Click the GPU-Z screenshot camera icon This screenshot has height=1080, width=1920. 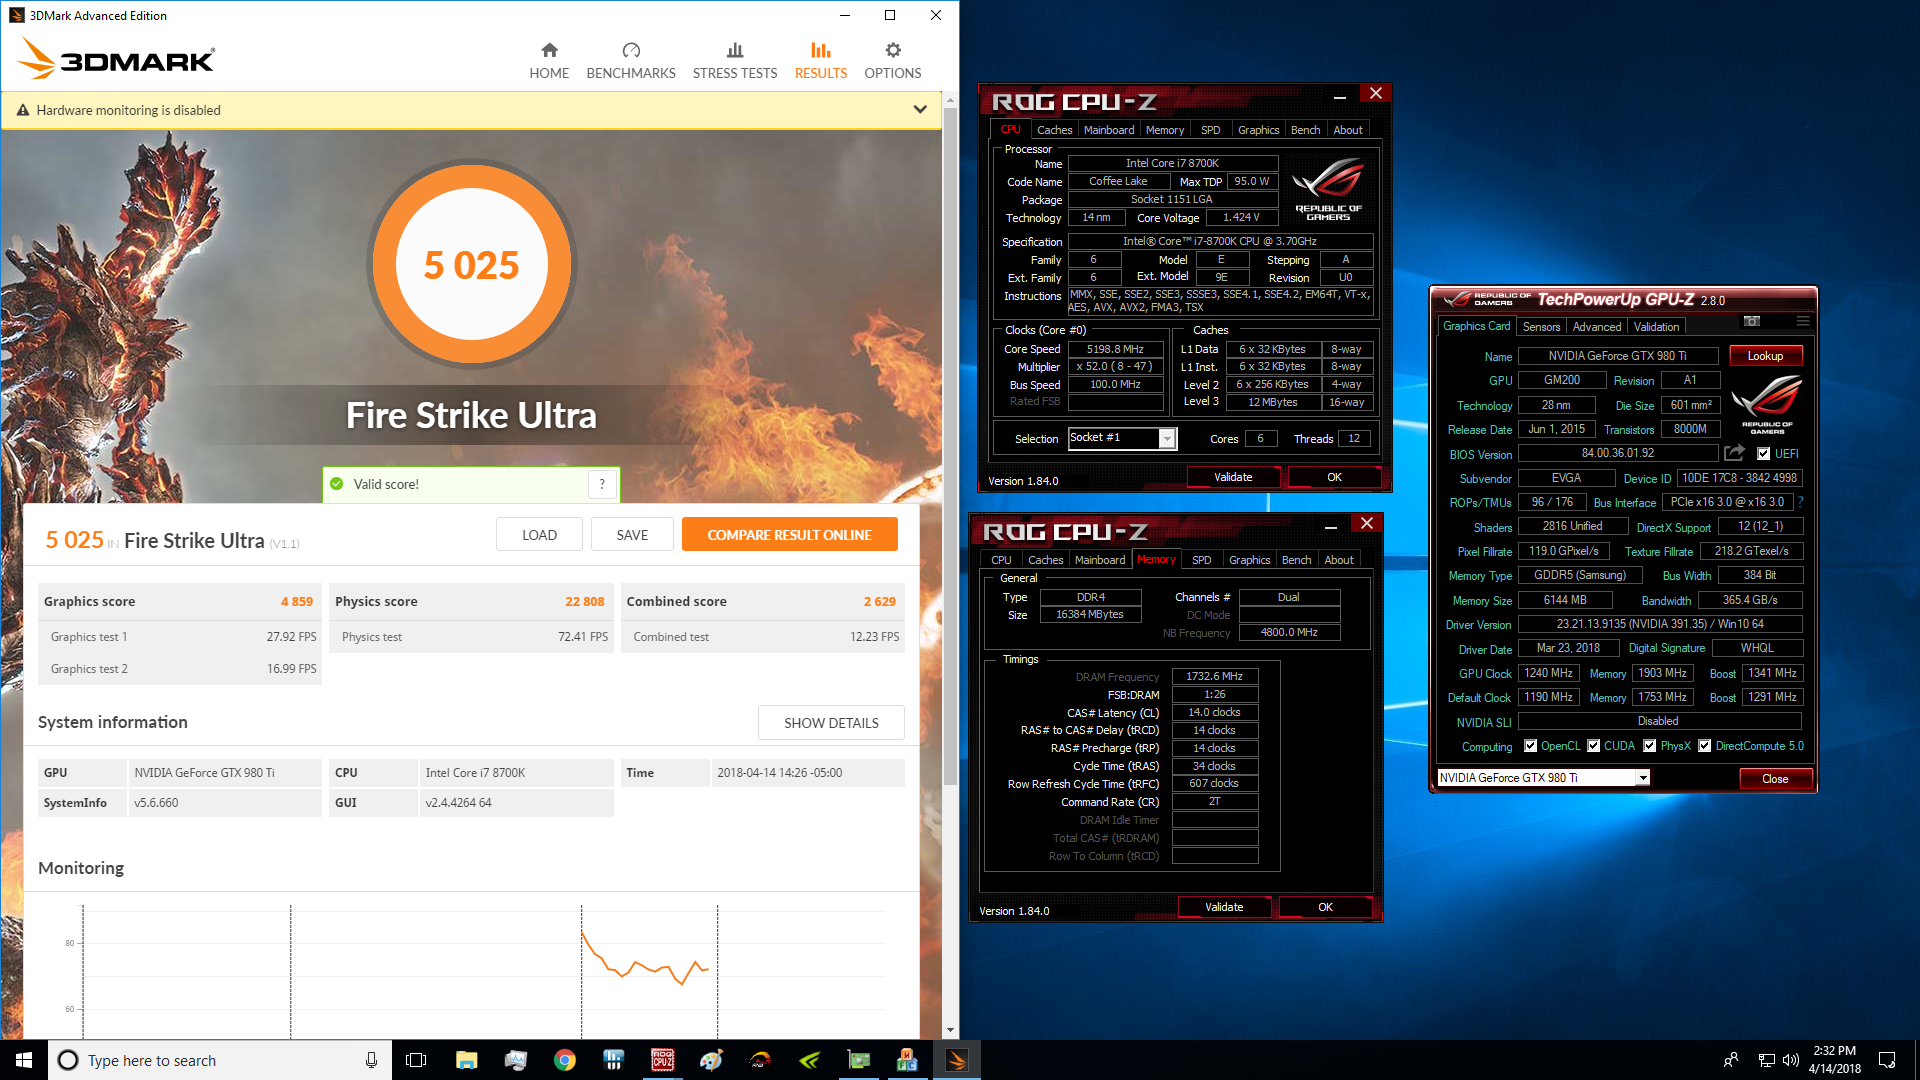point(1751,321)
